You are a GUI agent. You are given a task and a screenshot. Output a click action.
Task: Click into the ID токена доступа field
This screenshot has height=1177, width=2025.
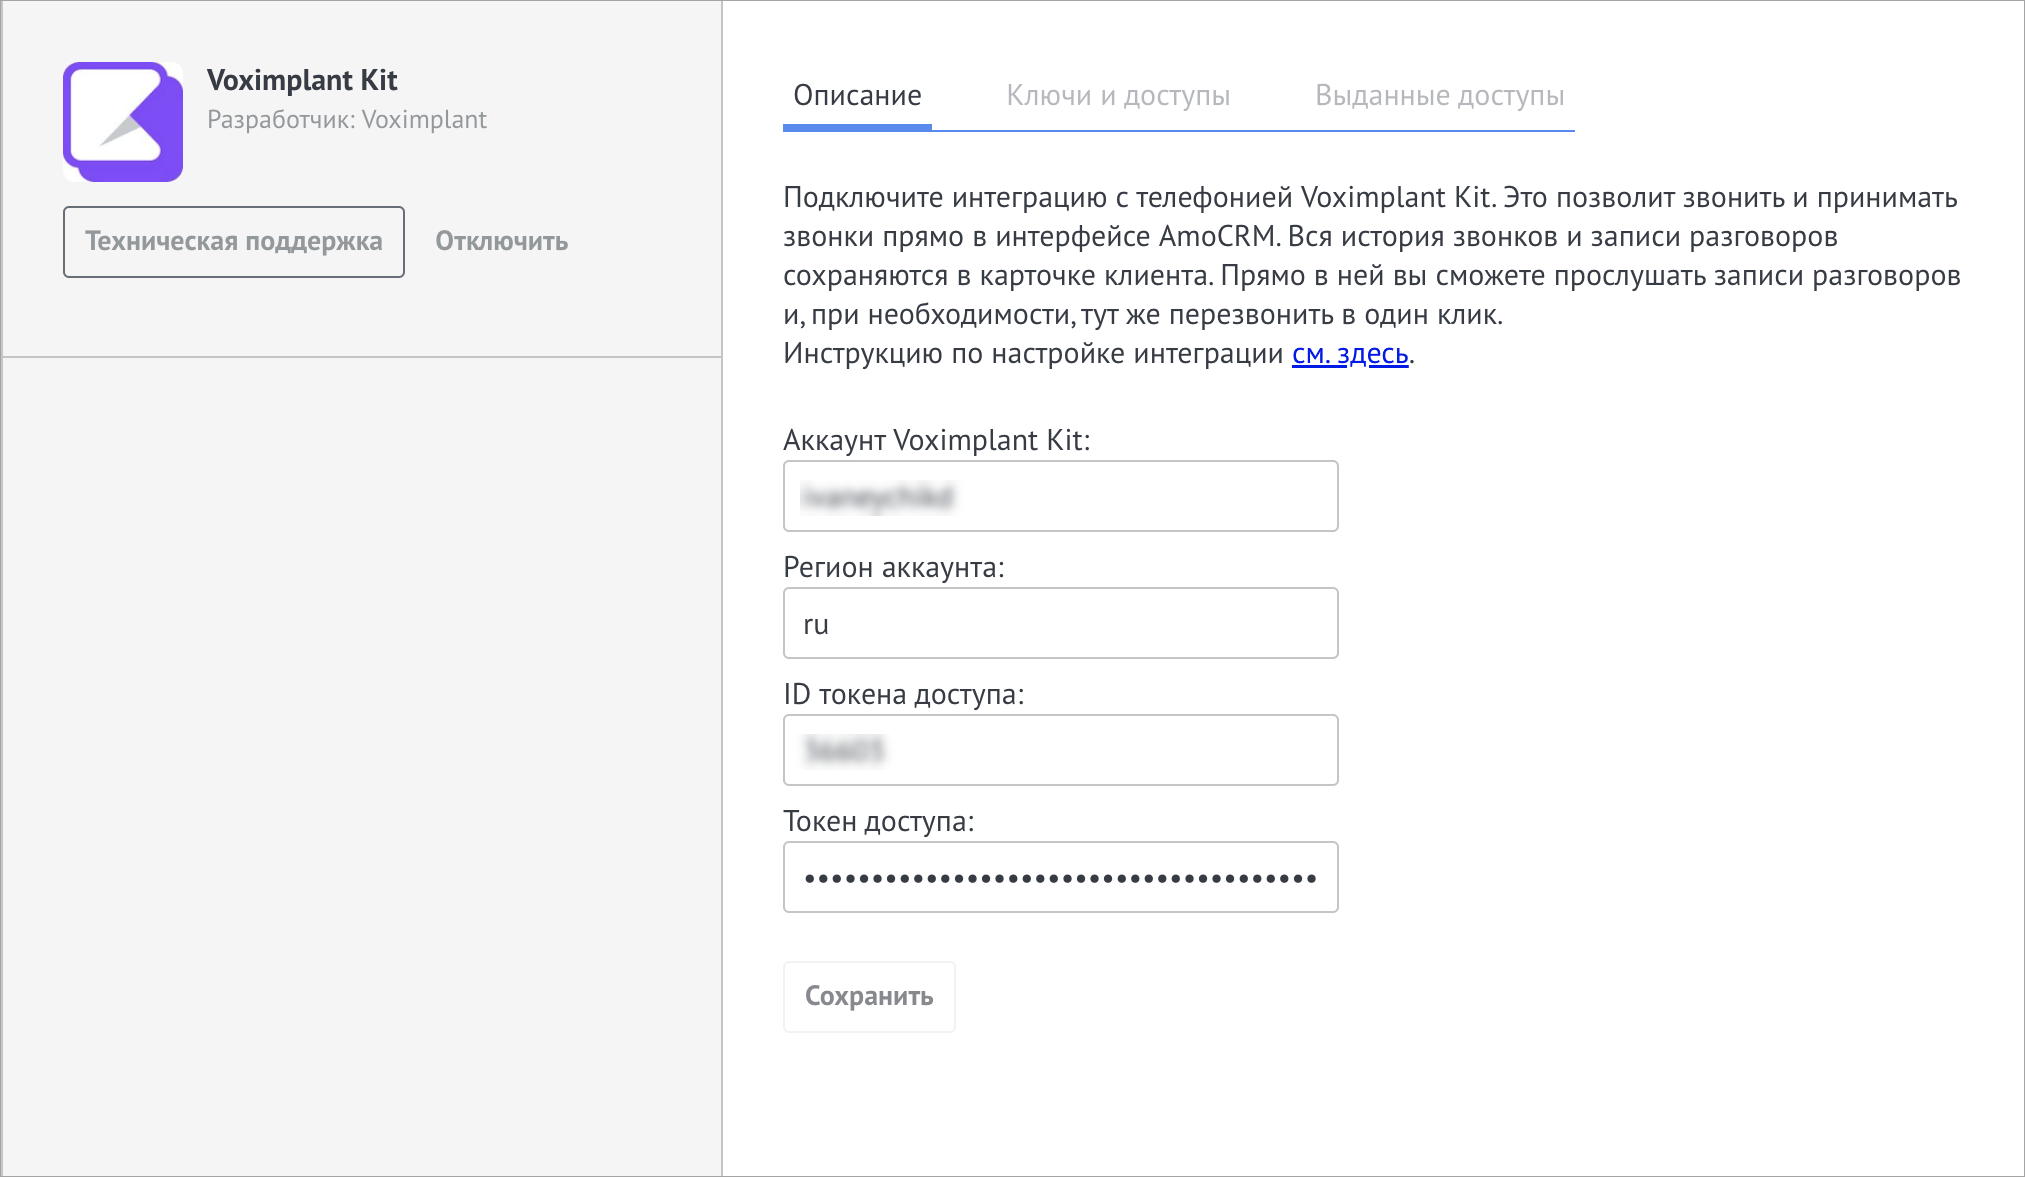tap(1061, 750)
